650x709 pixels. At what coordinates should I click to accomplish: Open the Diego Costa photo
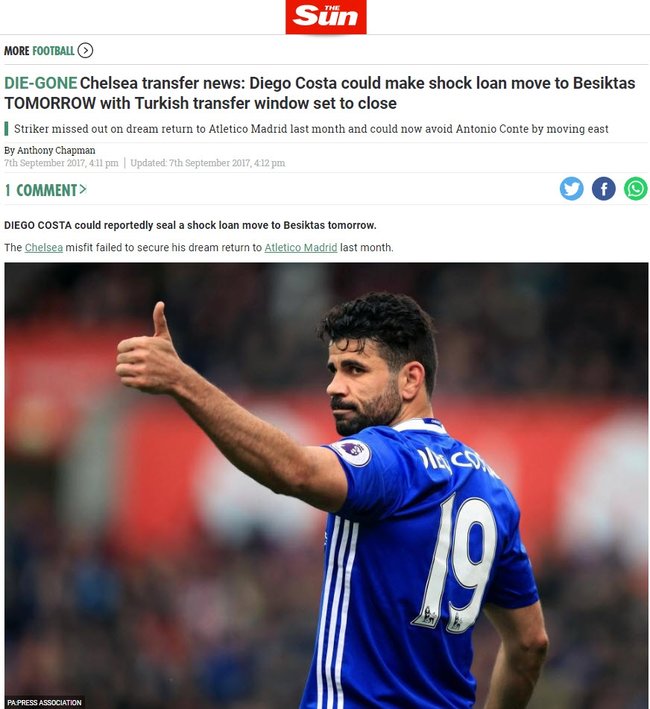pyautogui.click(x=326, y=486)
